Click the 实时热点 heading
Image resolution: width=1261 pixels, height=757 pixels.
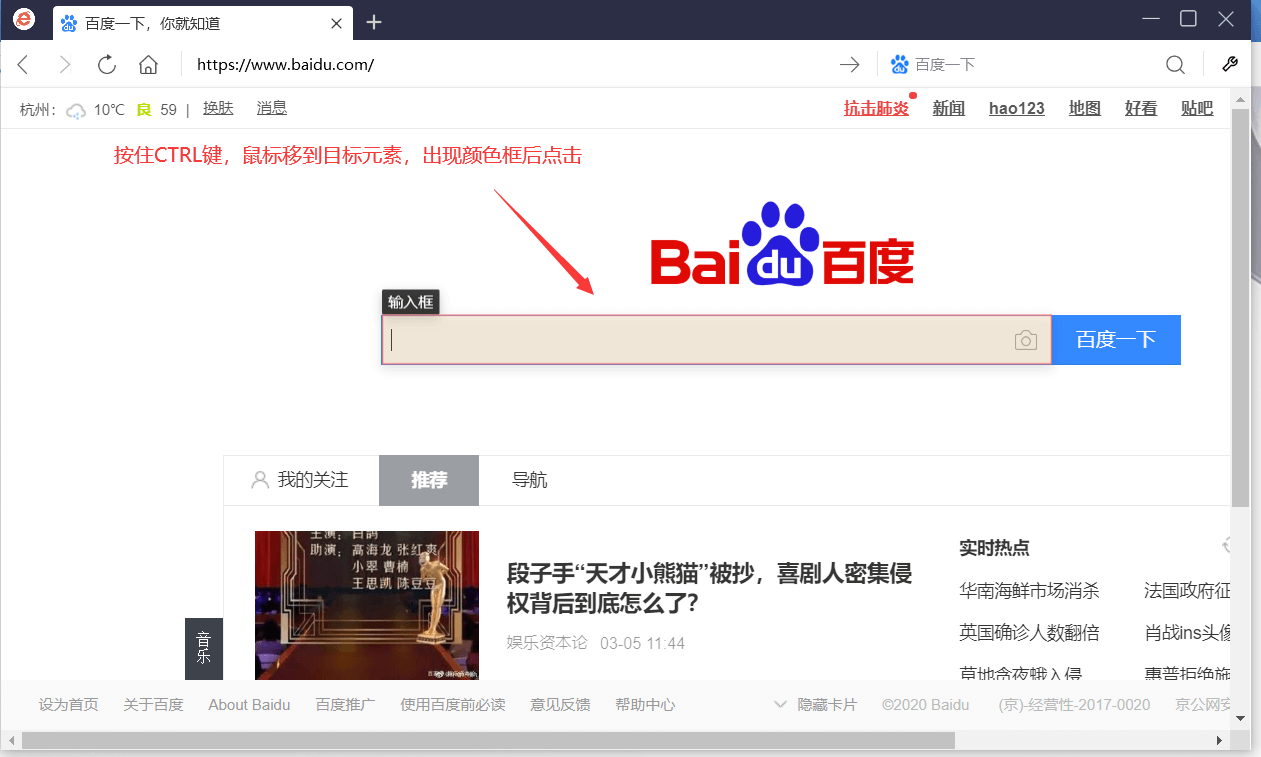(x=994, y=548)
